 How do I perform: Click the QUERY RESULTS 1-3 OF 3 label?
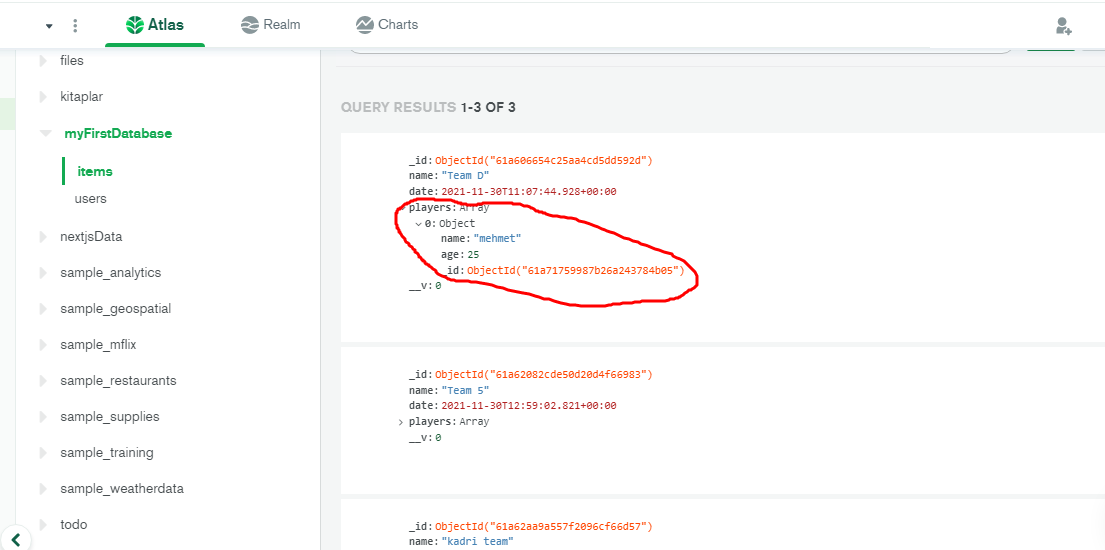point(428,108)
